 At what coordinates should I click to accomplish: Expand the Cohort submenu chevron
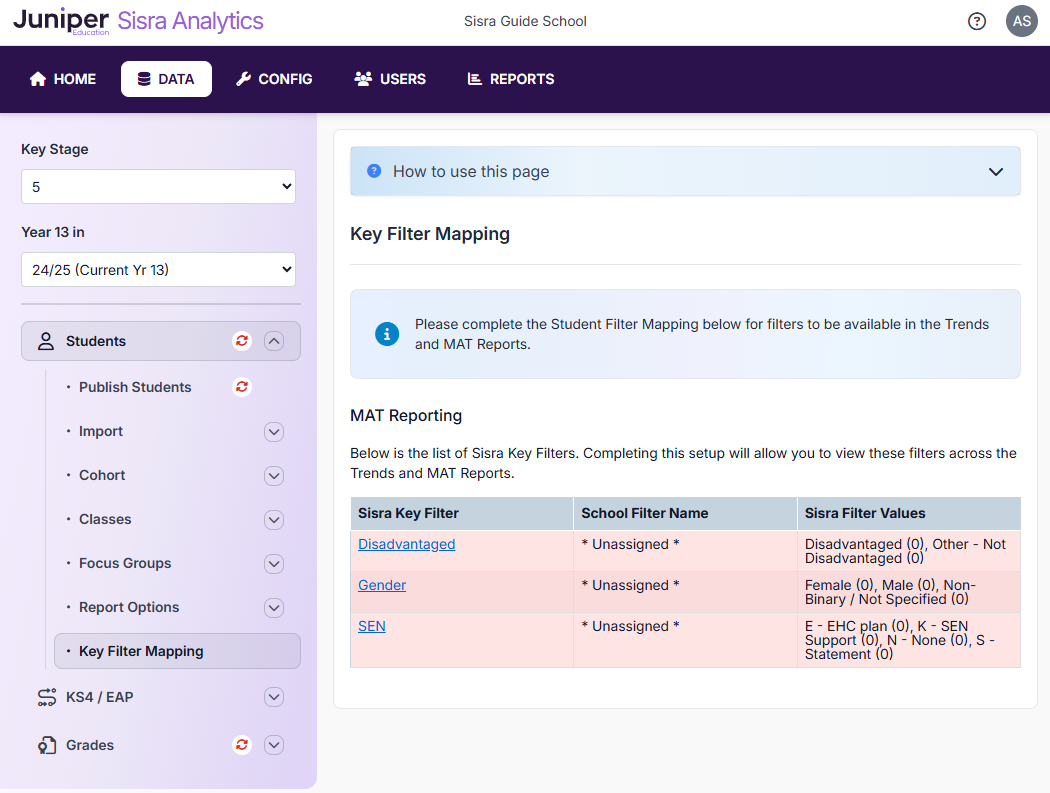point(274,476)
